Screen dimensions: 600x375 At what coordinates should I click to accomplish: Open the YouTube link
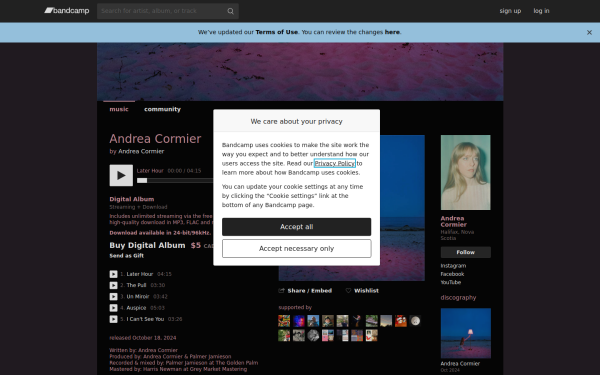(x=451, y=282)
